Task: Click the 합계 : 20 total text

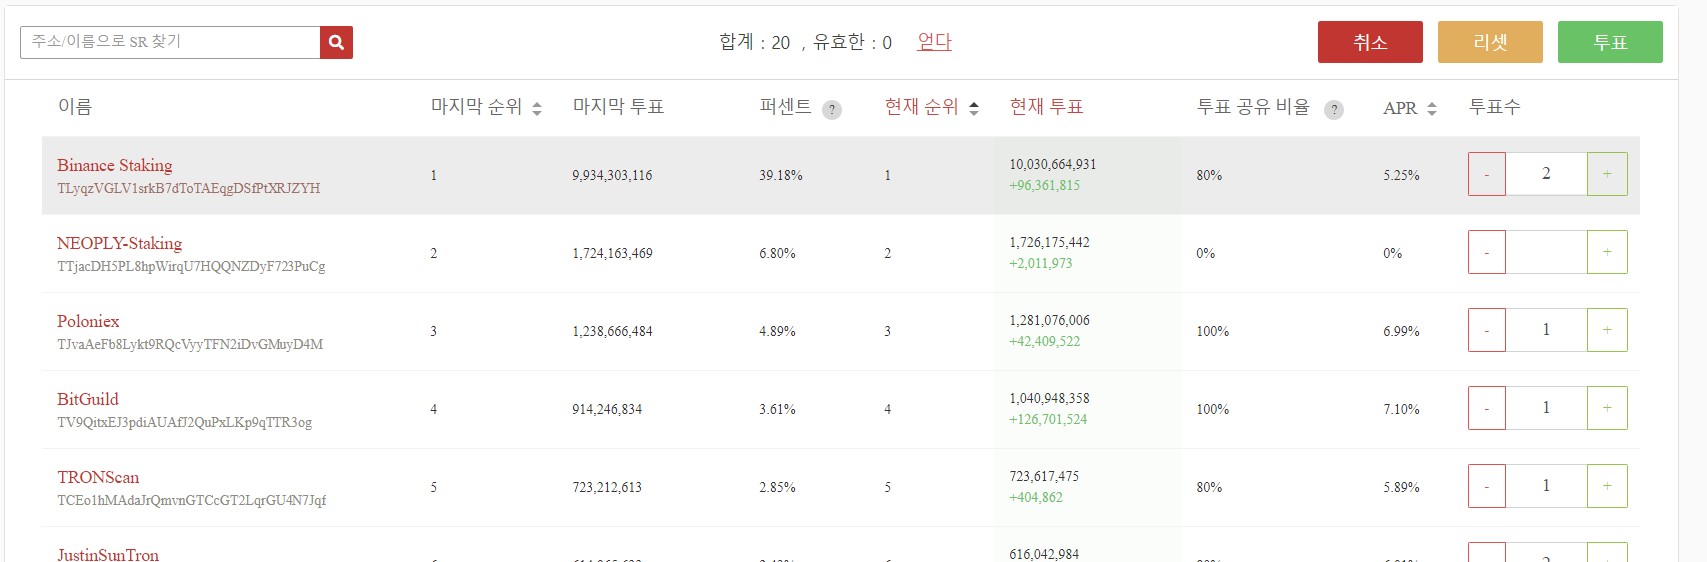Action: tap(755, 42)
